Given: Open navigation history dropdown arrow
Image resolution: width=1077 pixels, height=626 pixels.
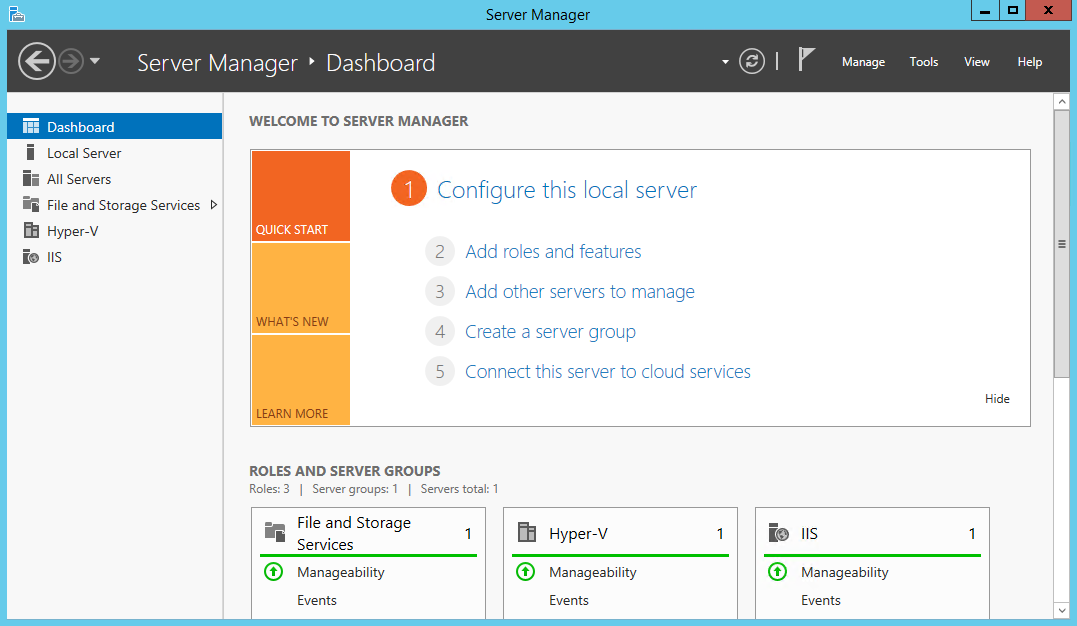Looking at the screenshot, I should point(95,62).
